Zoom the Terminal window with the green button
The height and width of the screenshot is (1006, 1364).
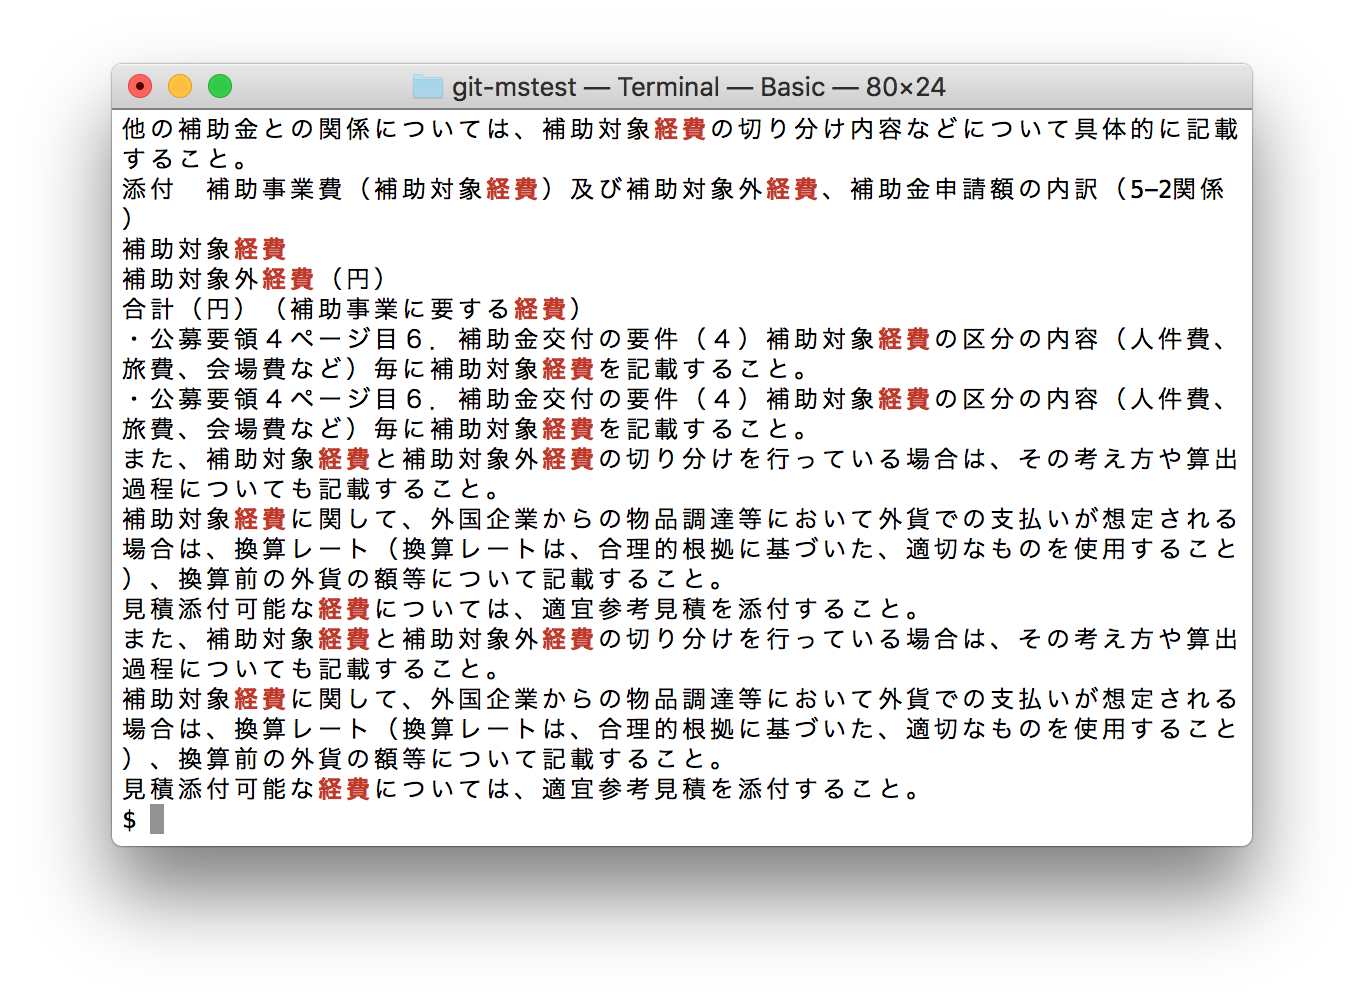[220, 87]
